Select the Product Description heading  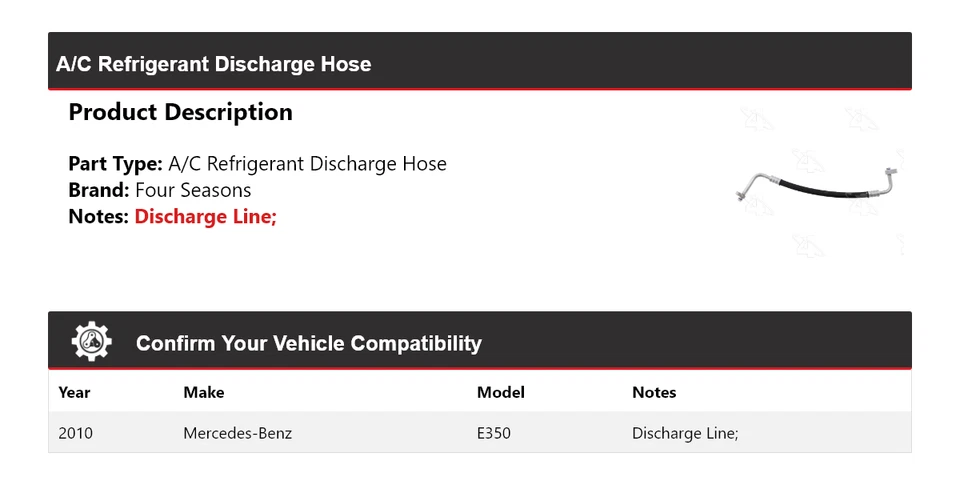(x=180, y=112)
